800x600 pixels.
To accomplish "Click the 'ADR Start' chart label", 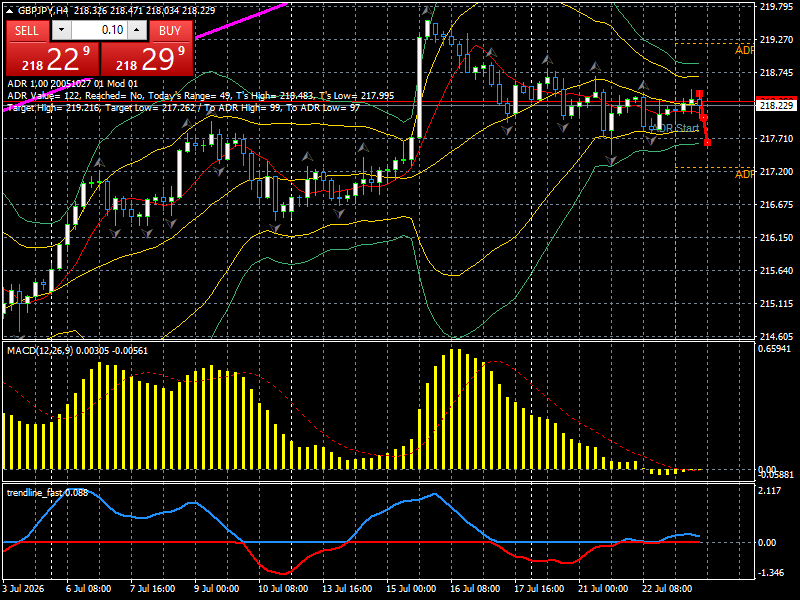I will (x=677, y=128).
